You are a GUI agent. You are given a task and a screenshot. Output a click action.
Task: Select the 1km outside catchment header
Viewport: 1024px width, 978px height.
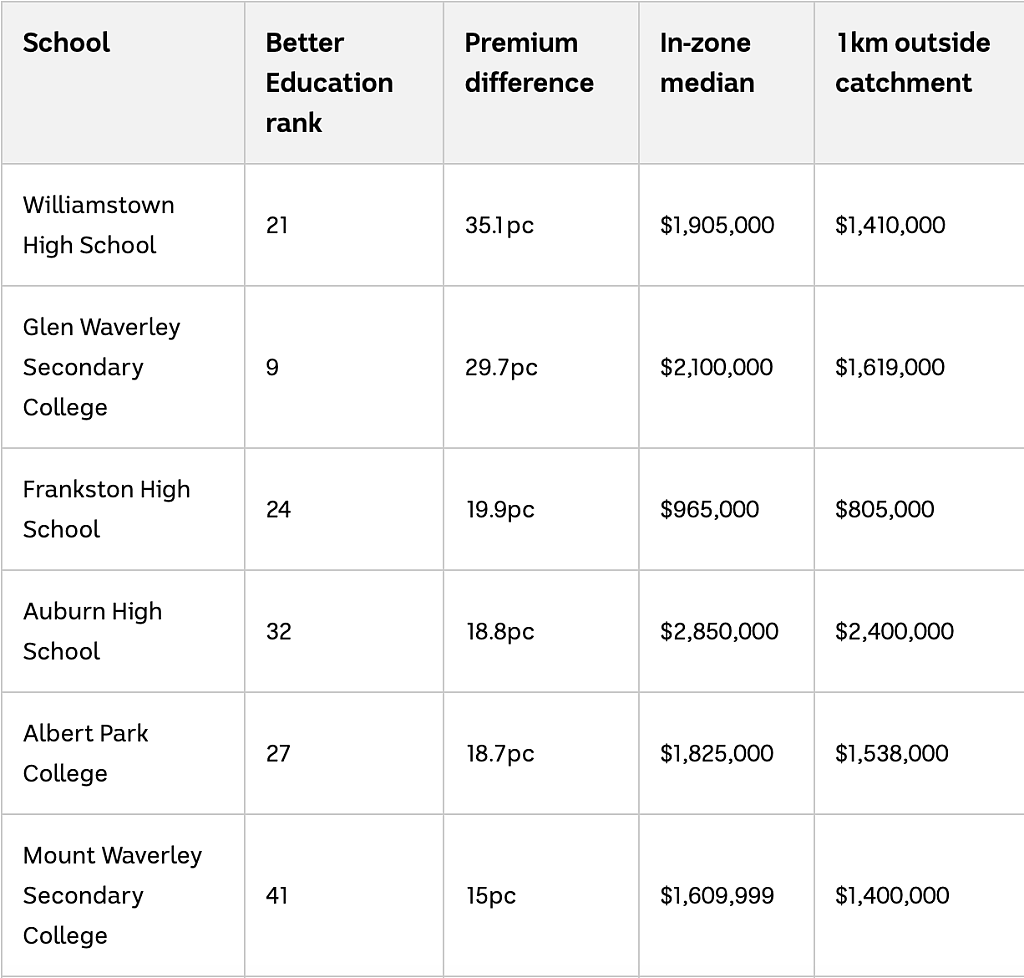pos(913,63)
